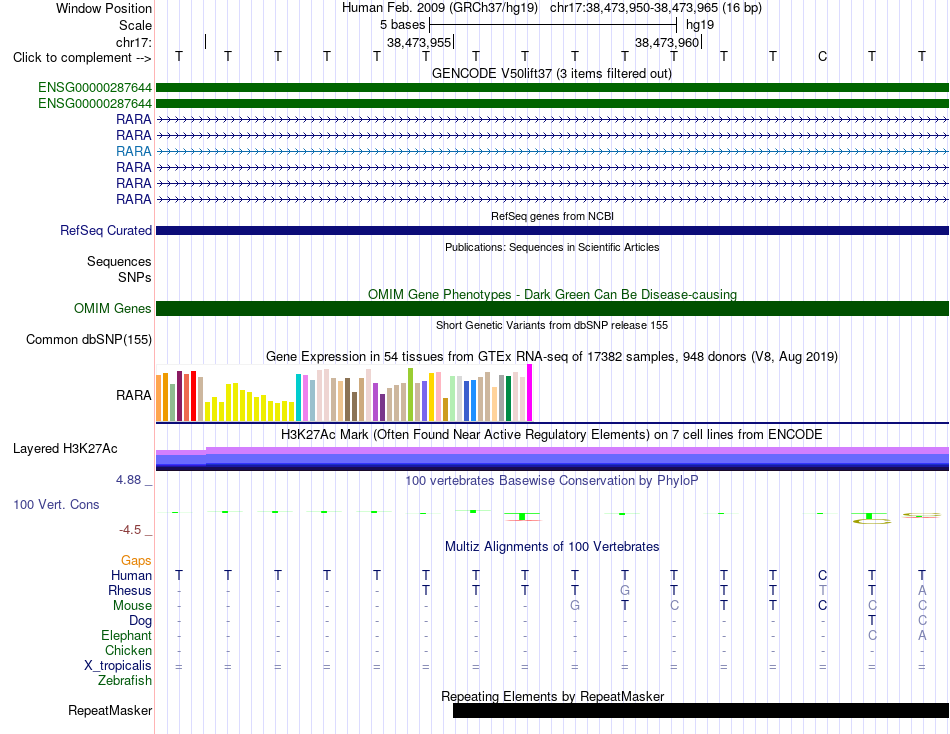Open the GENCODE V50lift37 track title

tap(552, 73)
